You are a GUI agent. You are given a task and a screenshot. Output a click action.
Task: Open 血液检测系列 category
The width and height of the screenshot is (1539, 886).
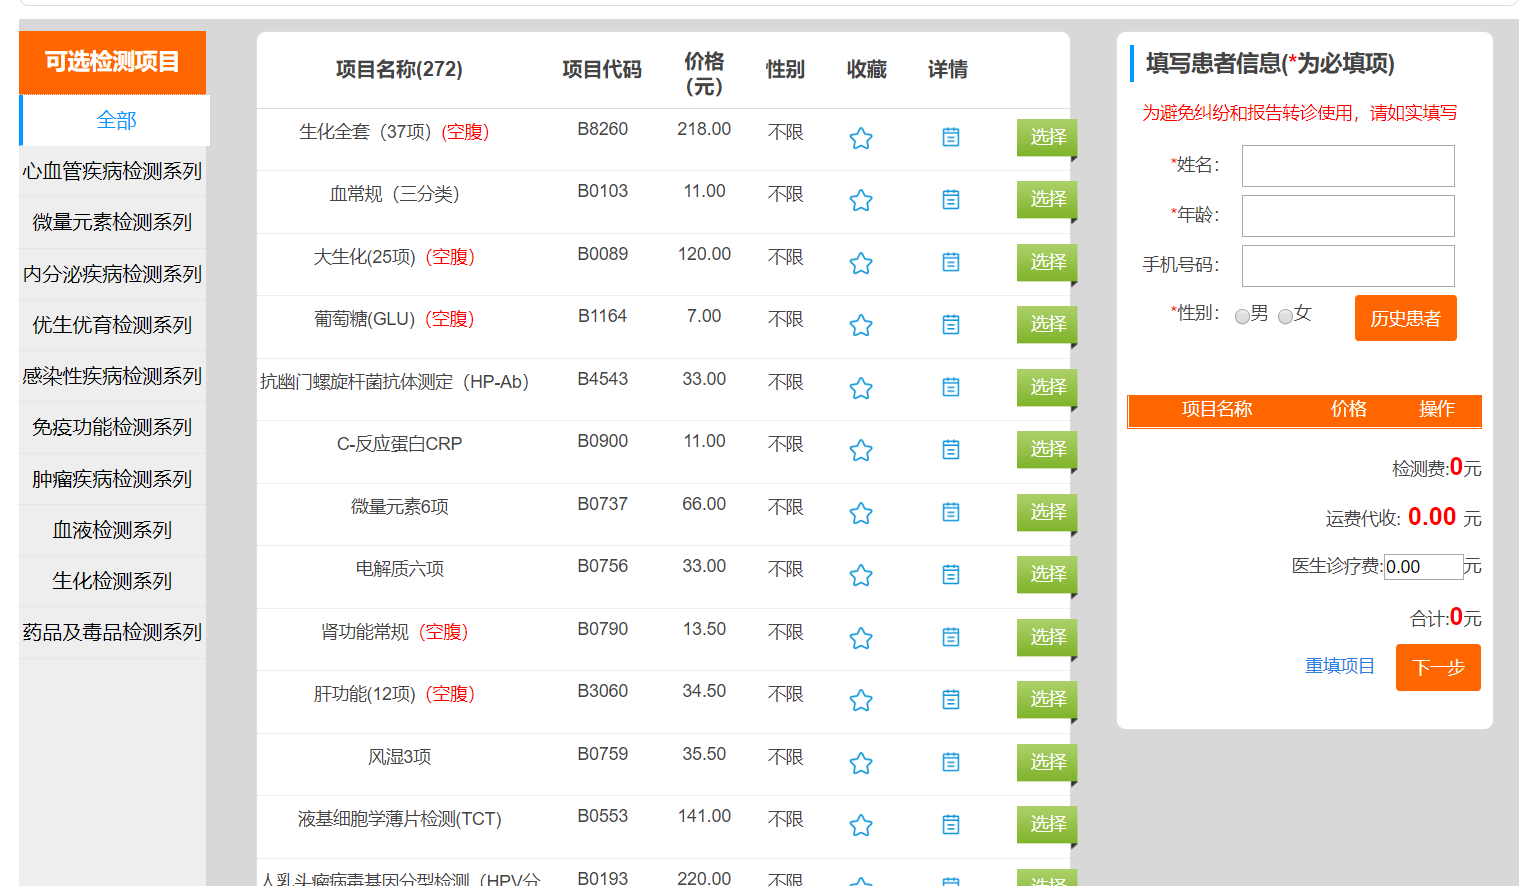[x=113, y=531]
